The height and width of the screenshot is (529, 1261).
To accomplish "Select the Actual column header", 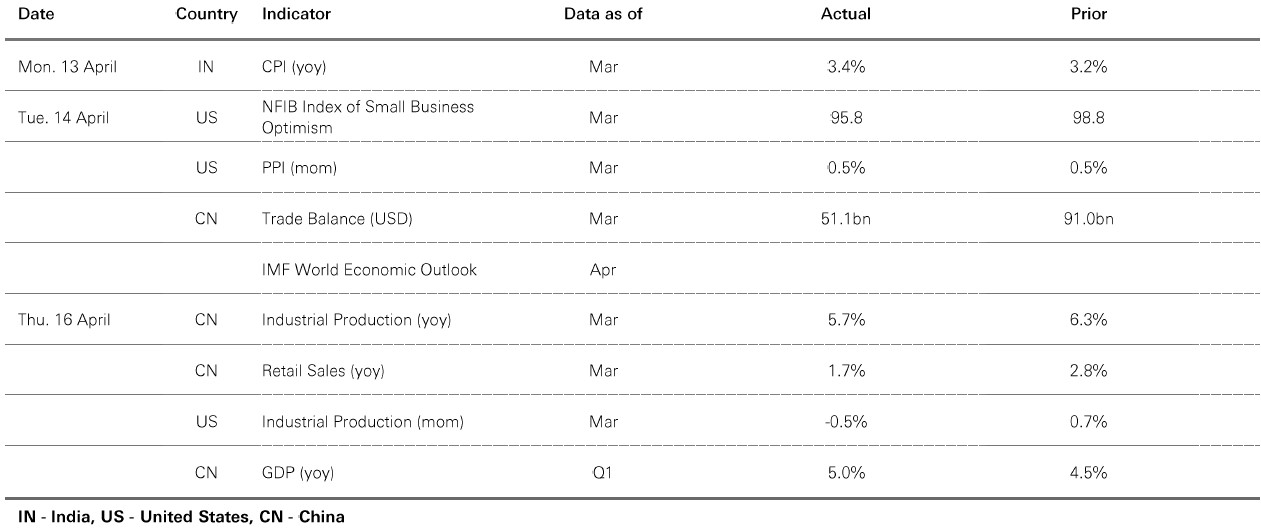I will (x=845, y=14).
